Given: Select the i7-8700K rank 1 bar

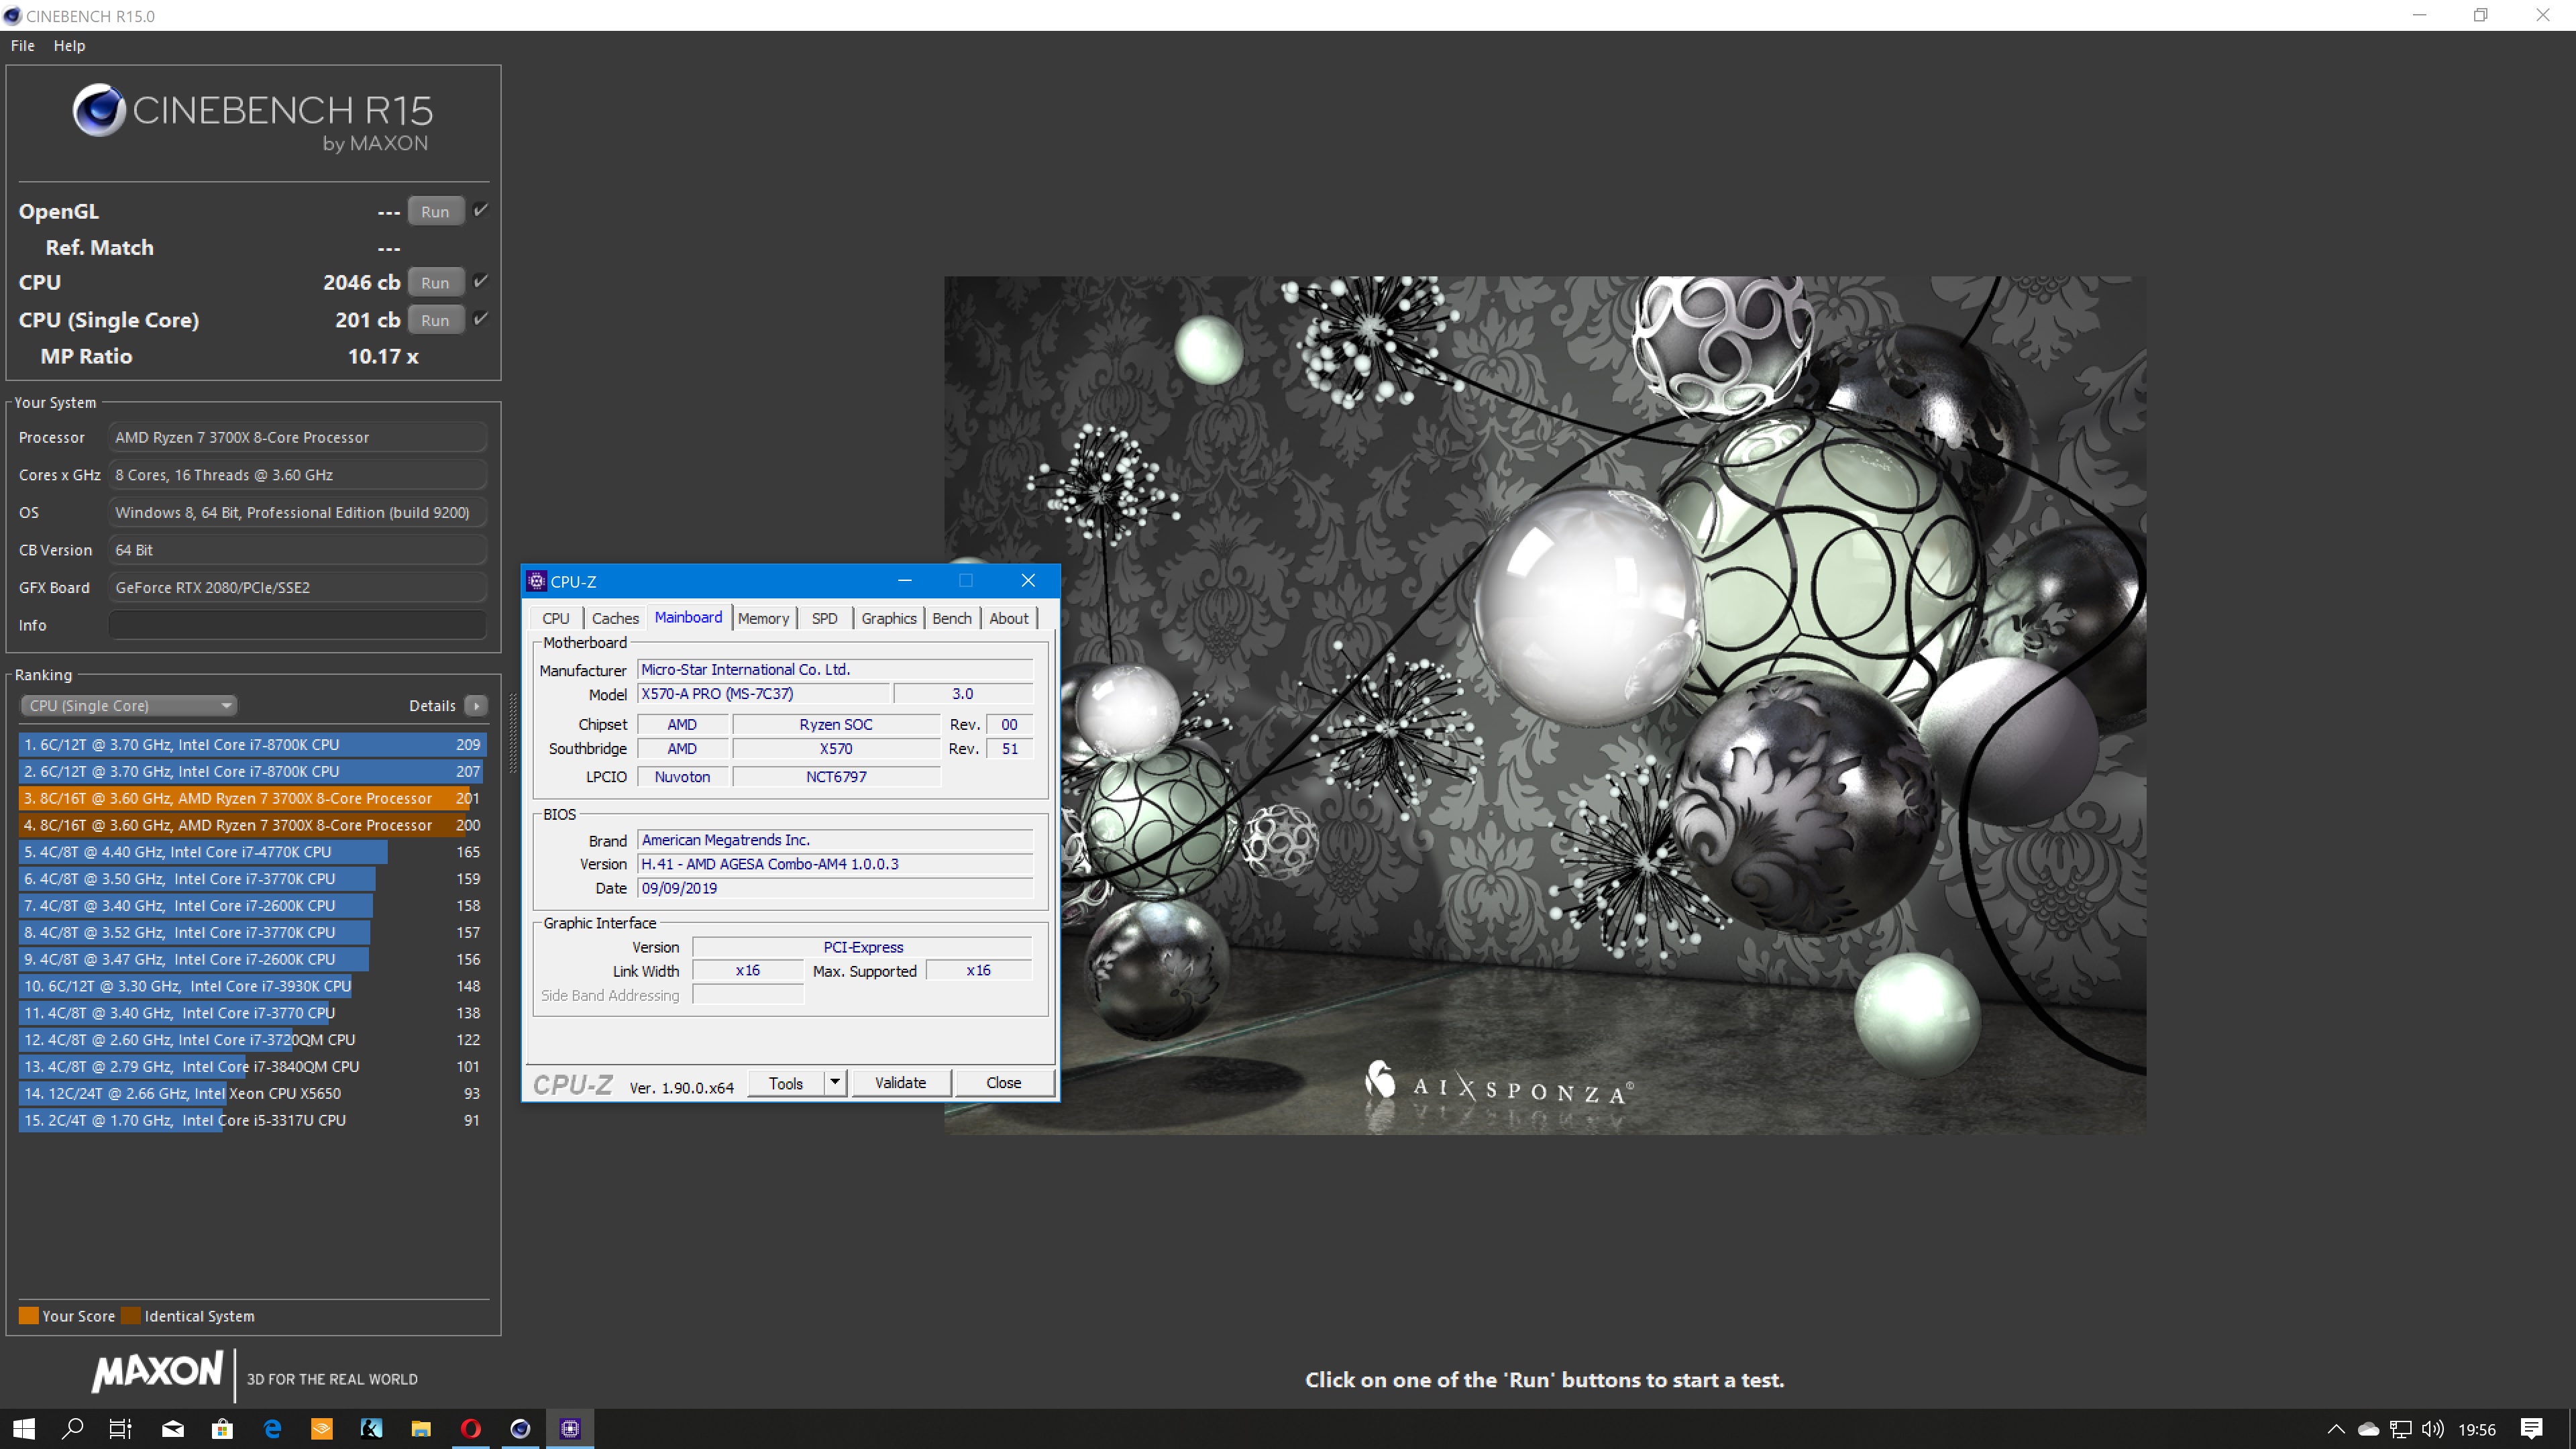Looking at the screenshot, I should (x=251, y=745).
